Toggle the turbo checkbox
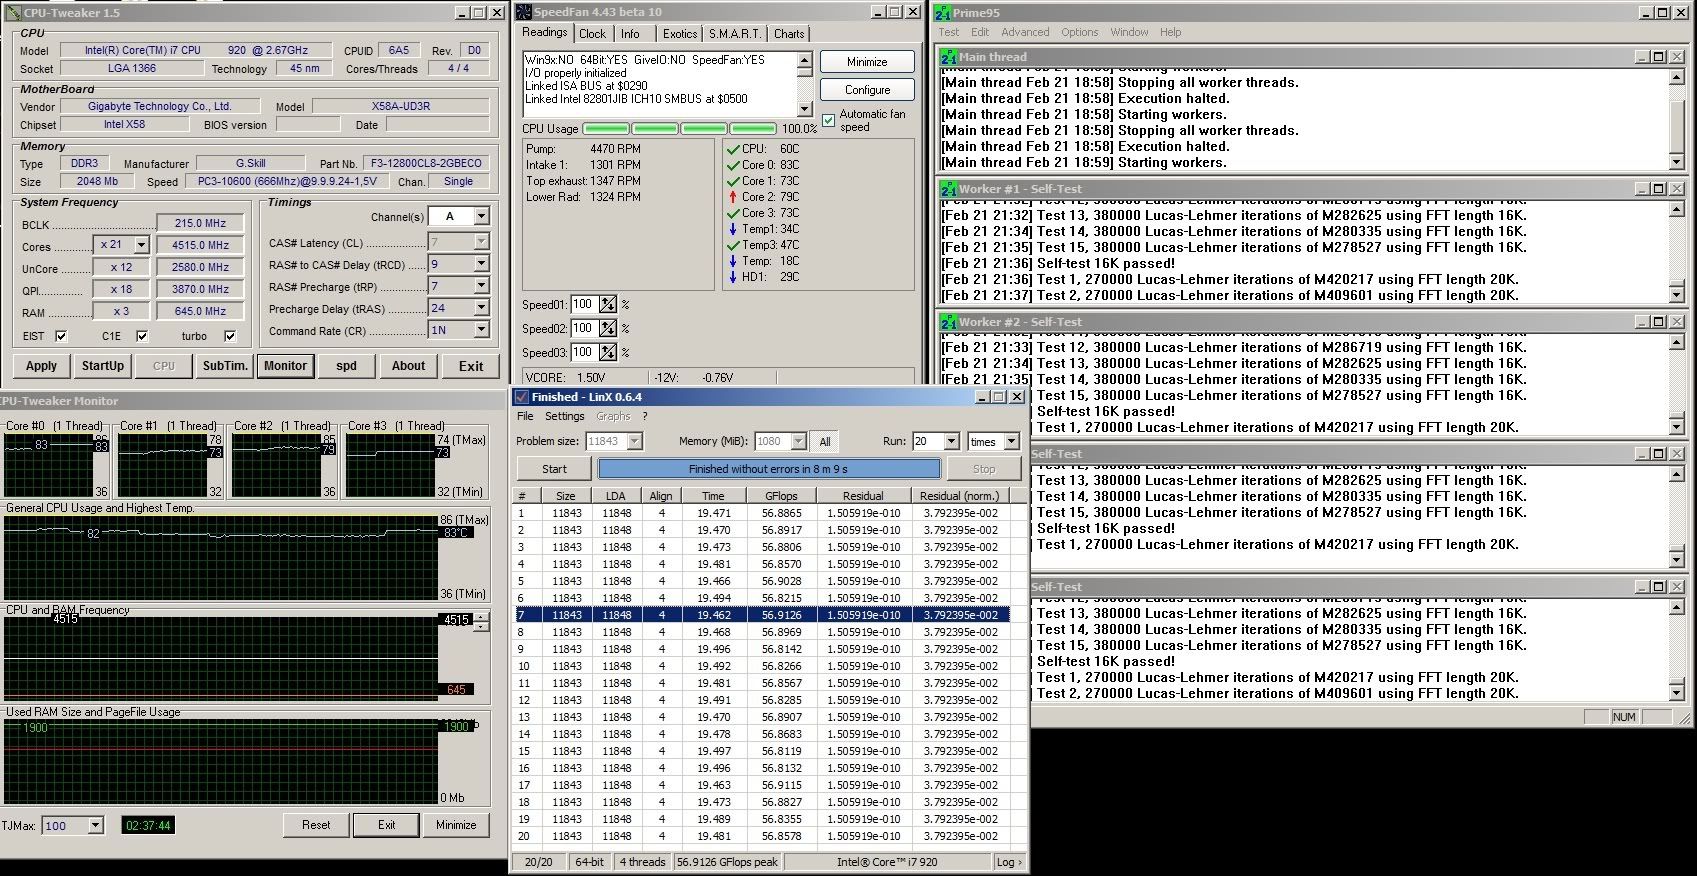This screenshot has height=876, width=1697. pos(230,336)
